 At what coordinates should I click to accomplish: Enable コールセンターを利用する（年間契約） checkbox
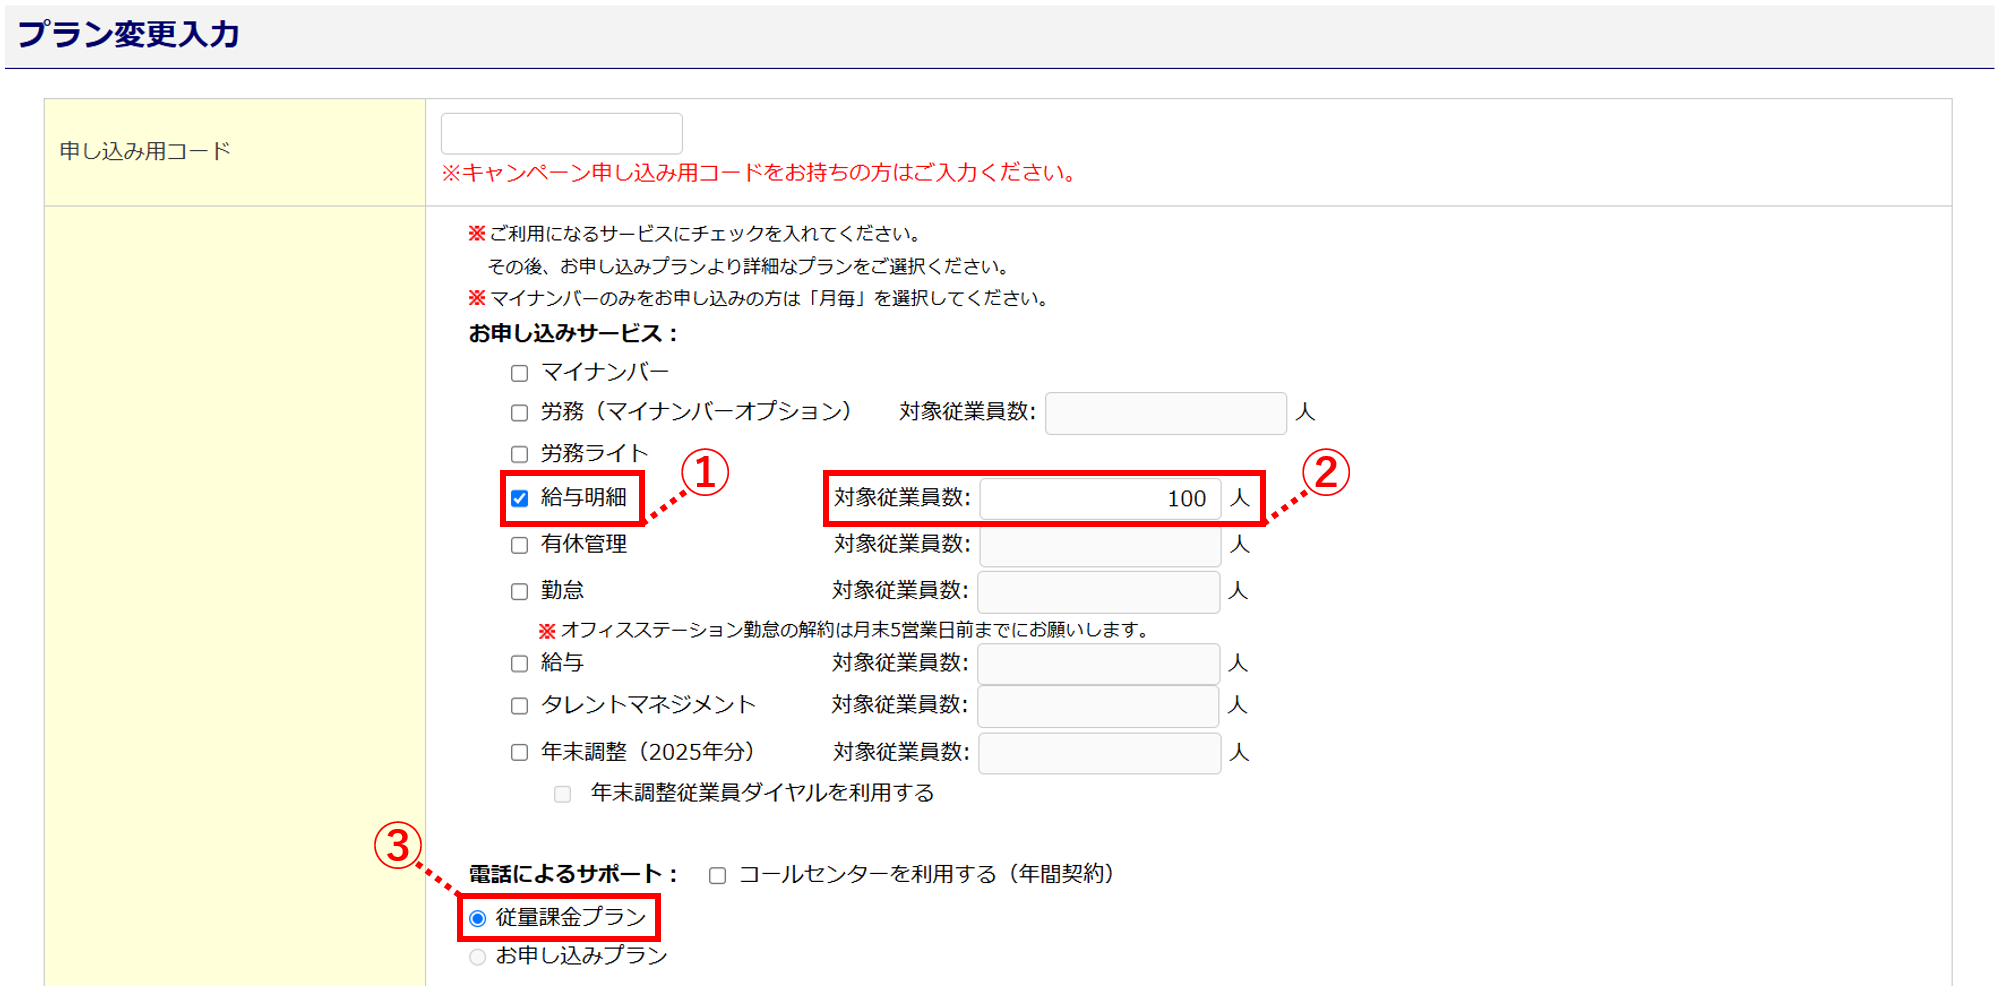coord(717,875)
